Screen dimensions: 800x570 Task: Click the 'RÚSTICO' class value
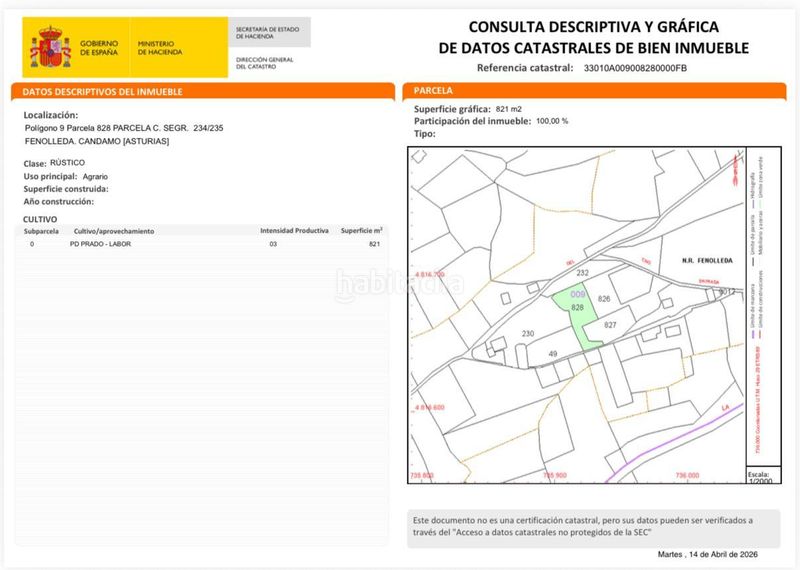click(67, 162)
